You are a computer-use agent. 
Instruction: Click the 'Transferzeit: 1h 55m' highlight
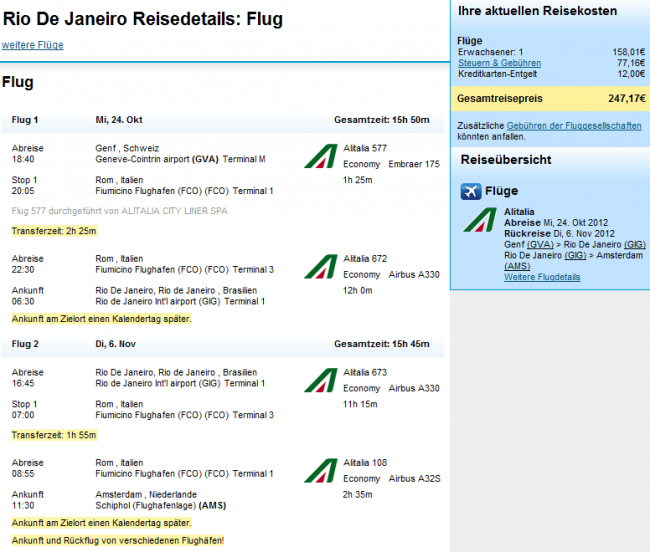coord(53,435)
